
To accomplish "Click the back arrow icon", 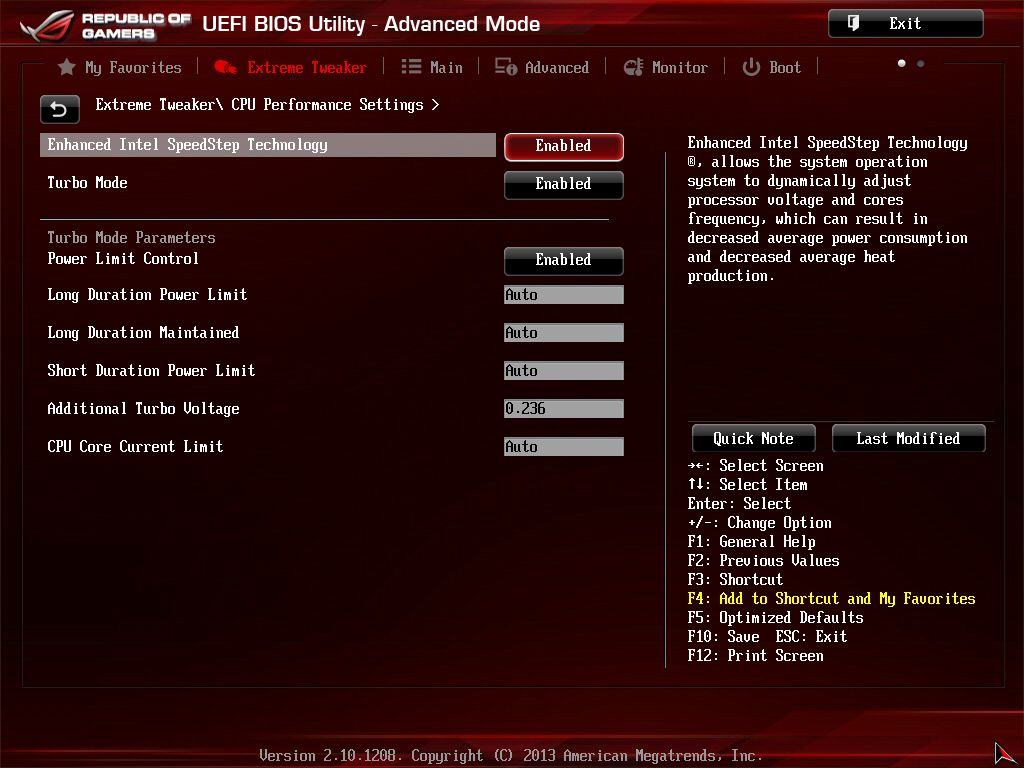I will click(59, 109).
